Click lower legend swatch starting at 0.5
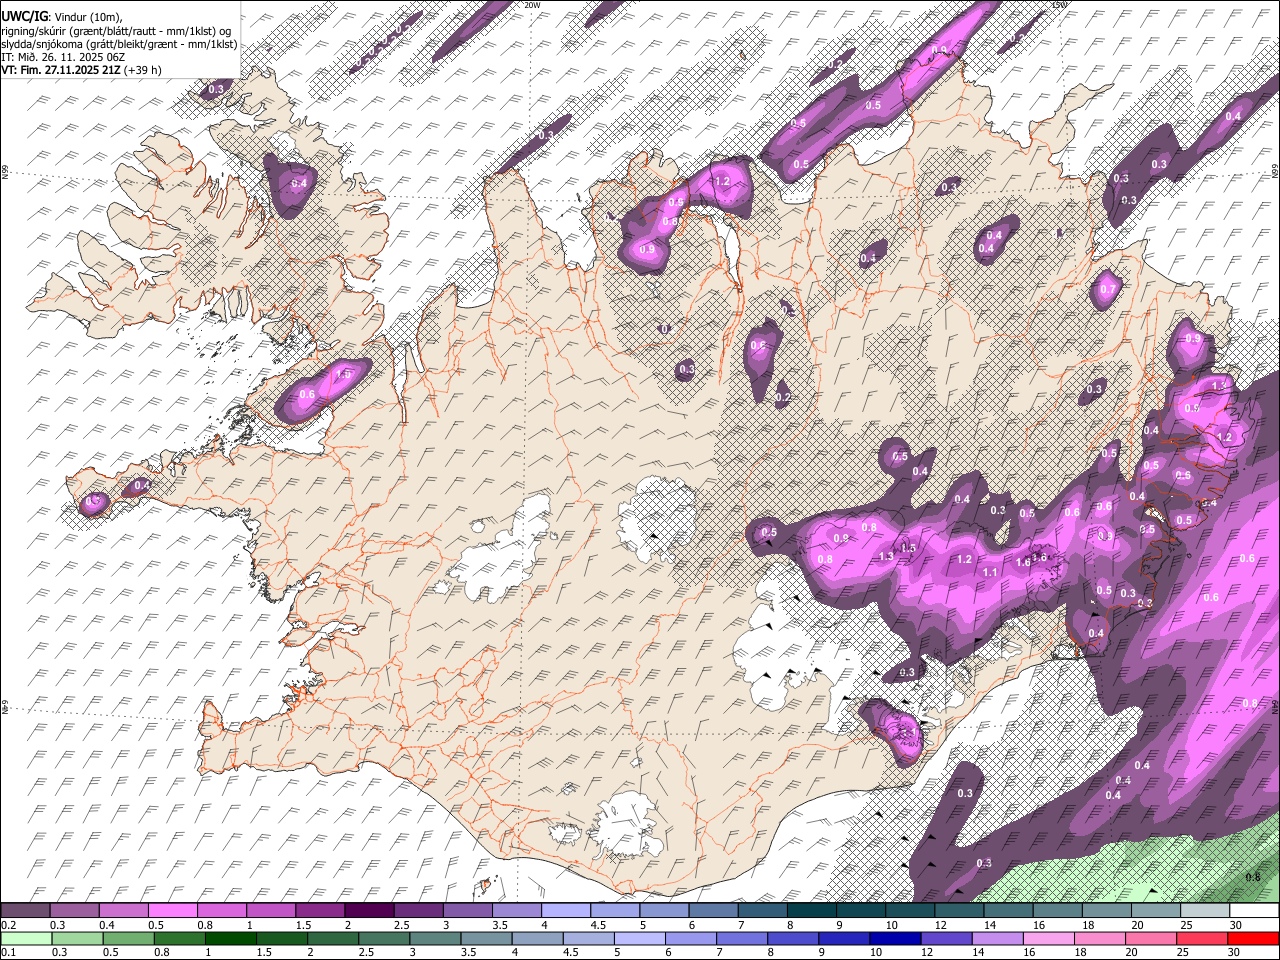1280x960 pixels. (129, 938)
